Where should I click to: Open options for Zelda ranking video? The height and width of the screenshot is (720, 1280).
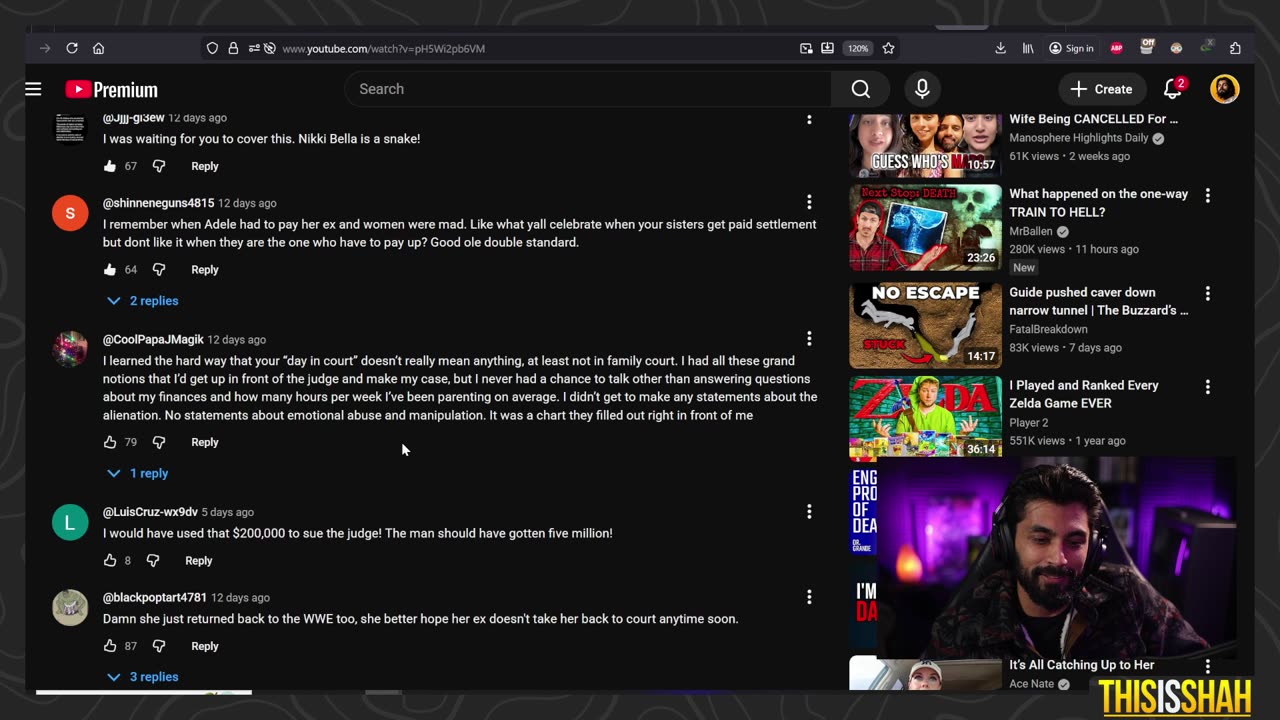coord(1207,386)
